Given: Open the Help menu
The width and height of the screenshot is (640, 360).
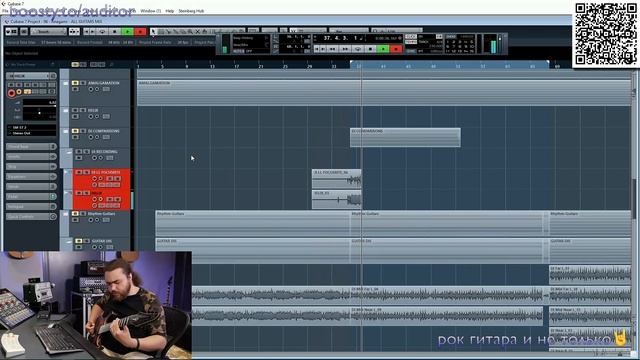Looking at the screenshot, I should click(x=170, y=11).
